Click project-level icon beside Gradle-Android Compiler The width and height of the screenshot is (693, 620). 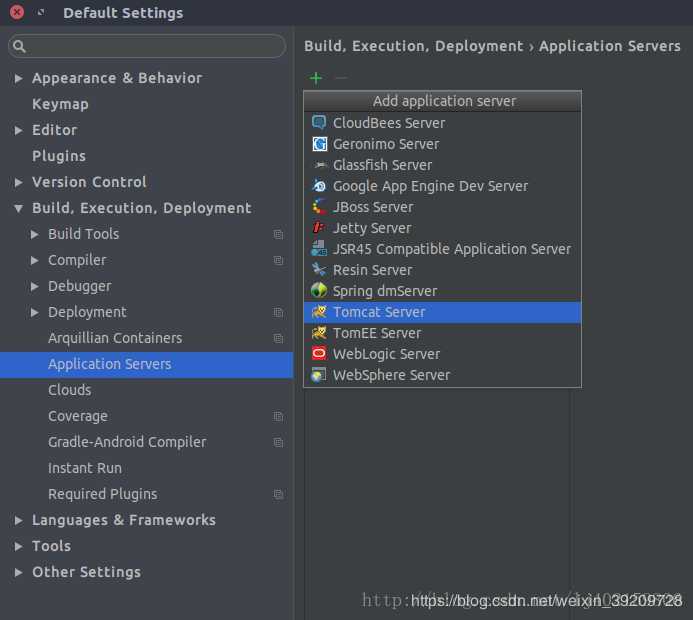click(x=278, y=442)
